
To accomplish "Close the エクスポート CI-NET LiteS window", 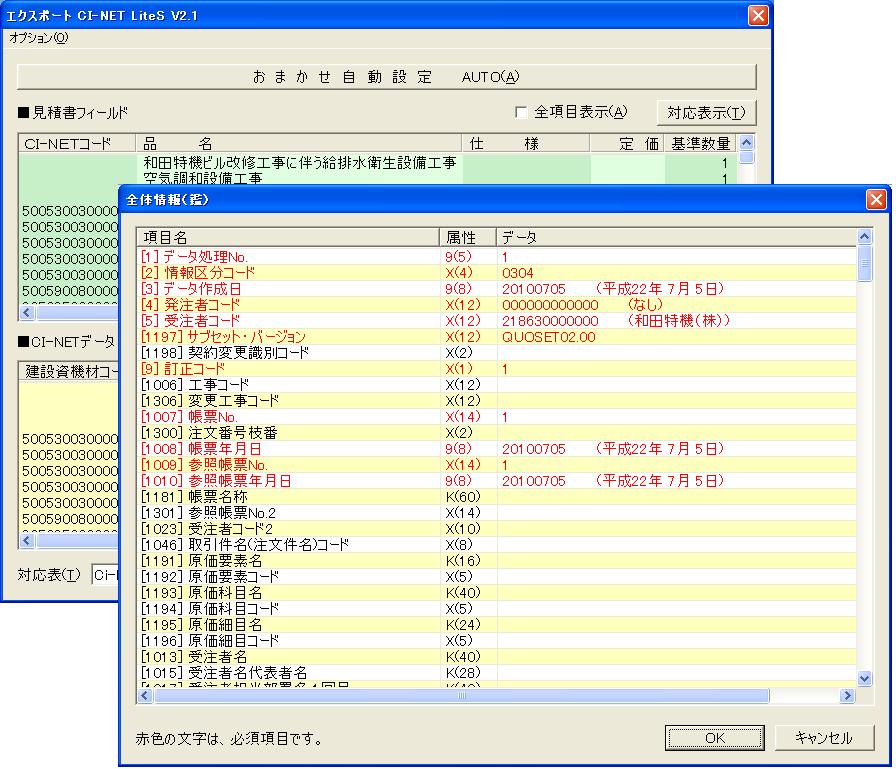I will (758, 16).
